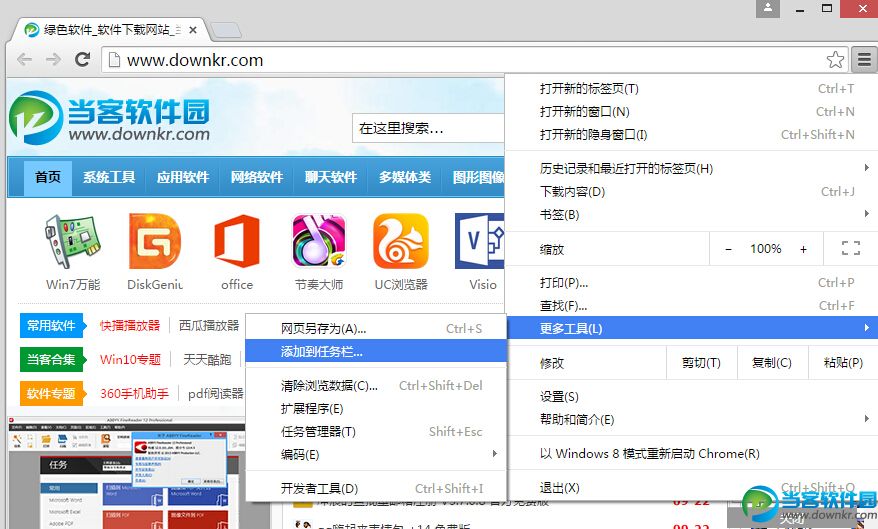Select the 绿色软件_软件下载网站 browser tab
Image resolution: width=878 pixels, height=529 pixels.
112,30
